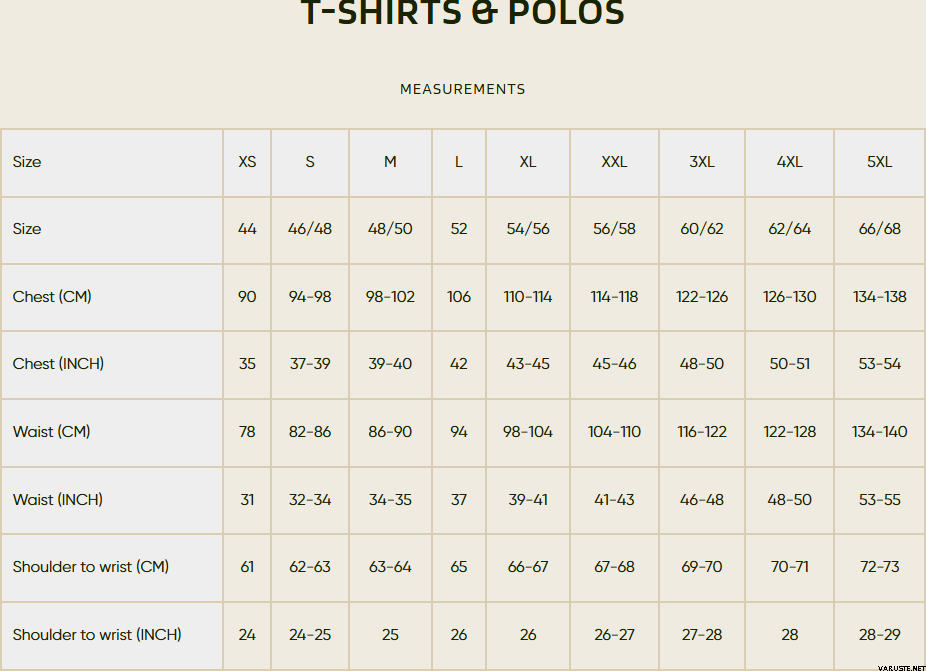The width and height of the screenshot is (926, 671).
Task: Select the Shoulder to wrist (CM) label
Action: coord(91,567)
